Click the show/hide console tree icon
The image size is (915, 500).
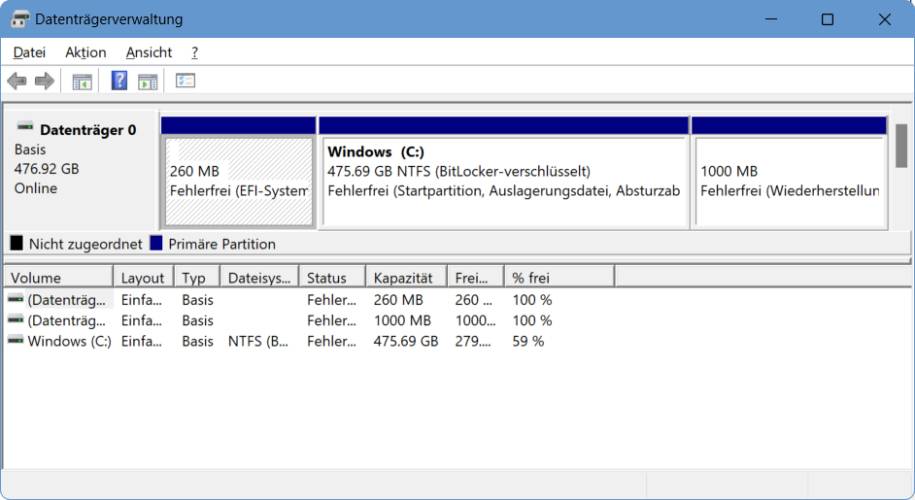coord(82,81)
